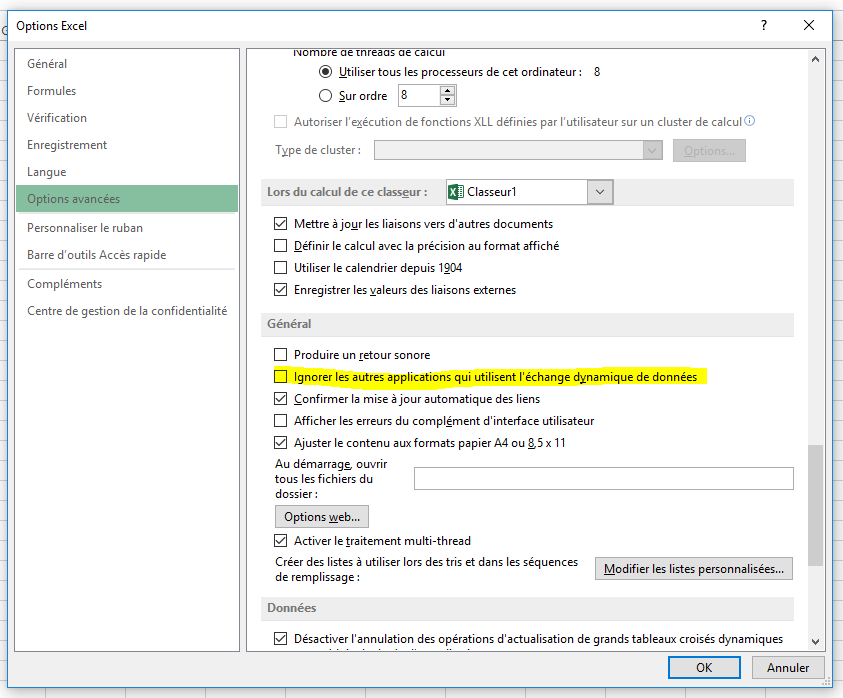Select the 'Sur ordre' radio button
The width and height of the screenshot is (843, 698).
[325, 96]
